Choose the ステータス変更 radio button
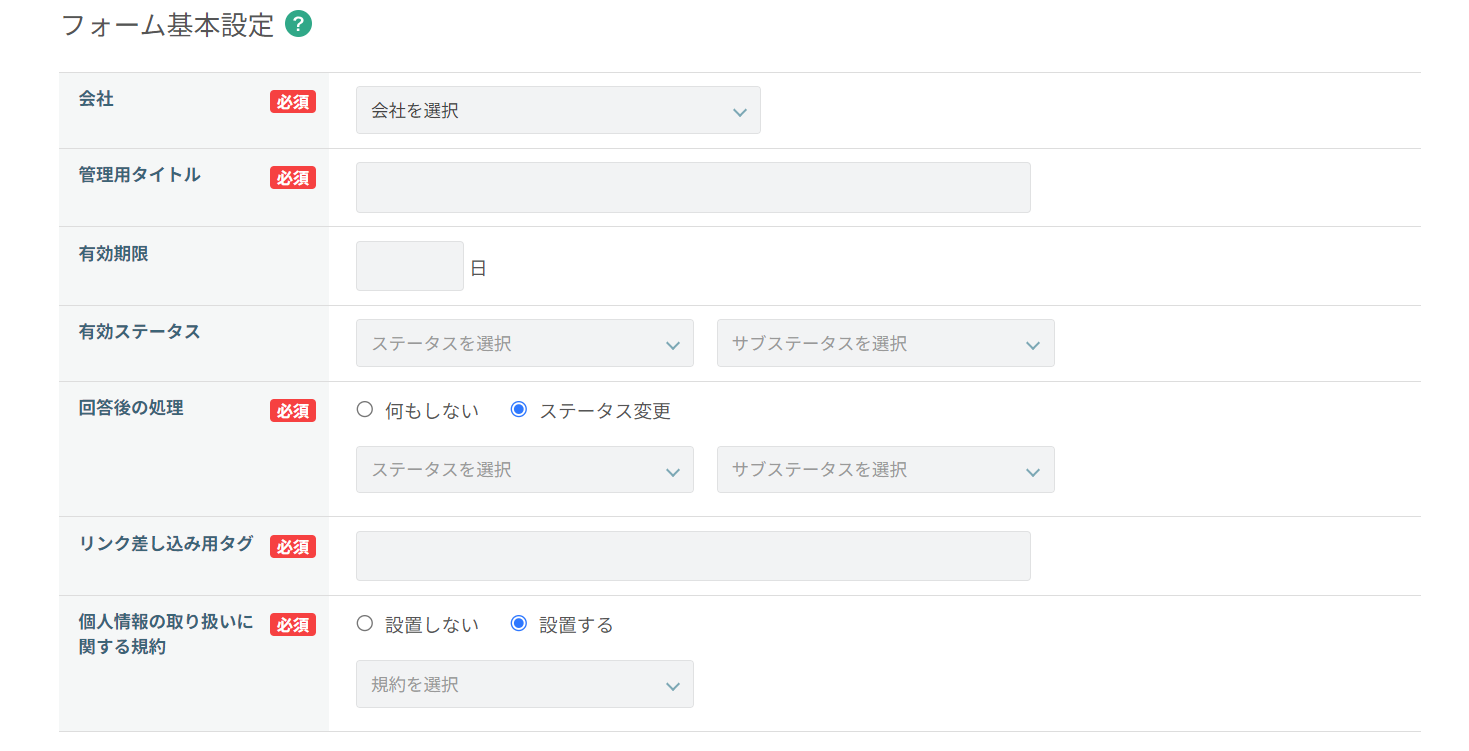 point(519,410)
